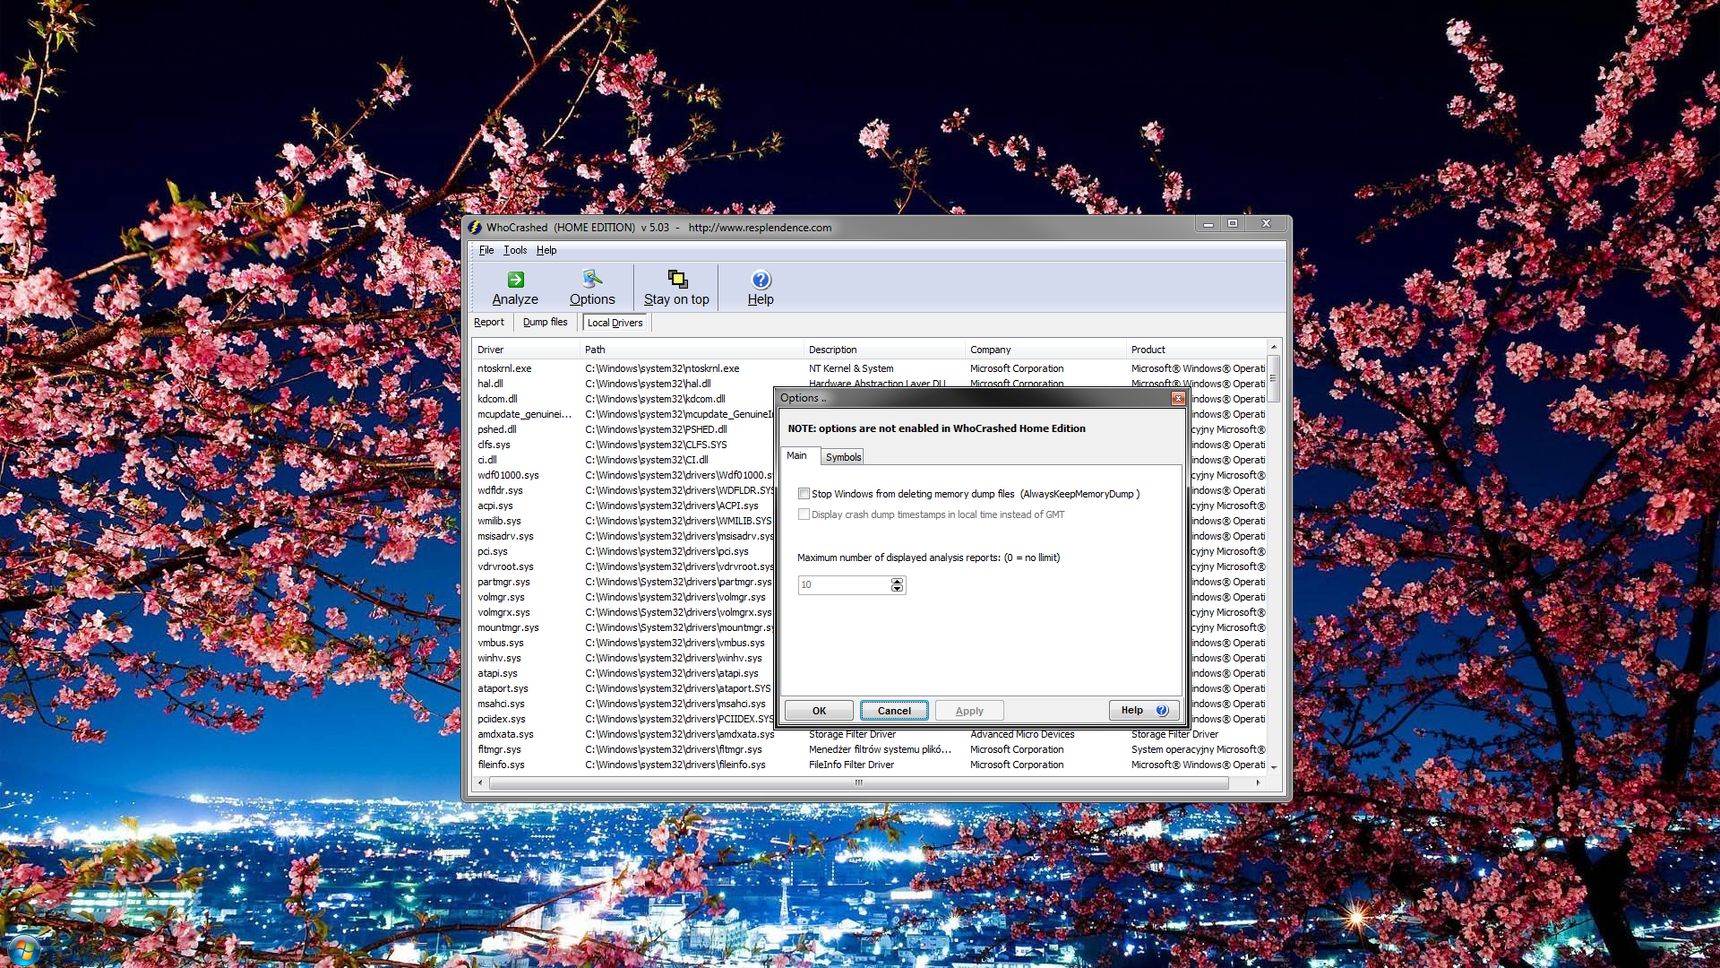Click Cancel in the Options dialog
The width and height of the screenshot is (1720, 968).
[x=894, y=710]
